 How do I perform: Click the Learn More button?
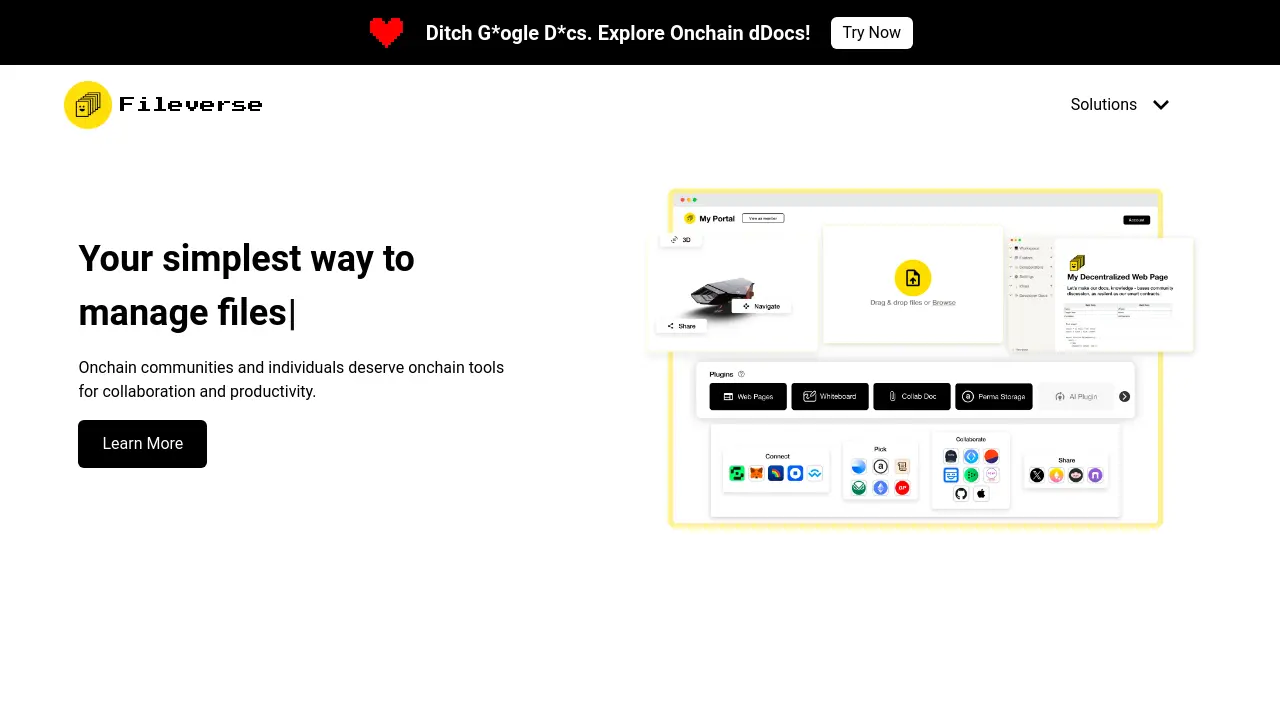143,444
